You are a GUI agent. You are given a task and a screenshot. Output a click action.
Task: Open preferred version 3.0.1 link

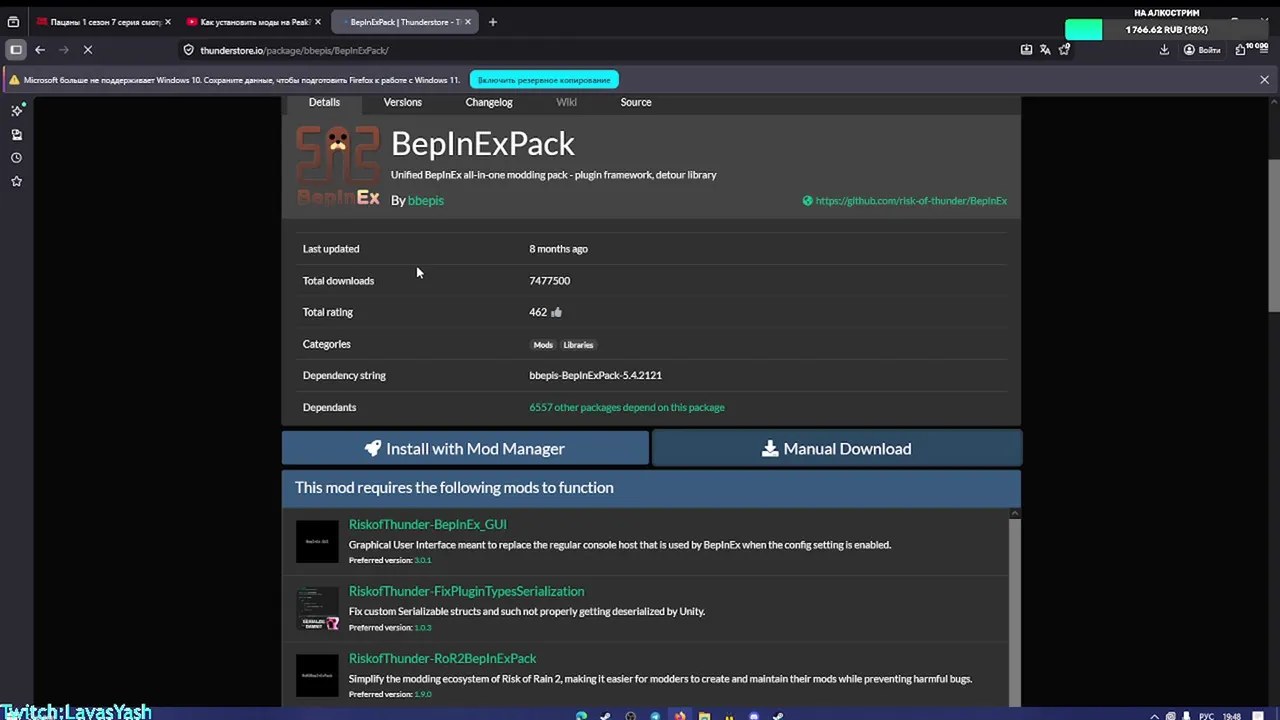pos(423,560)
